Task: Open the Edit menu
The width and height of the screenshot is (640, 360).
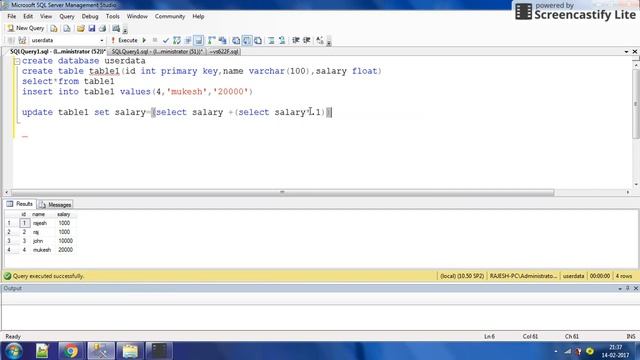Action: pos(28,16)
